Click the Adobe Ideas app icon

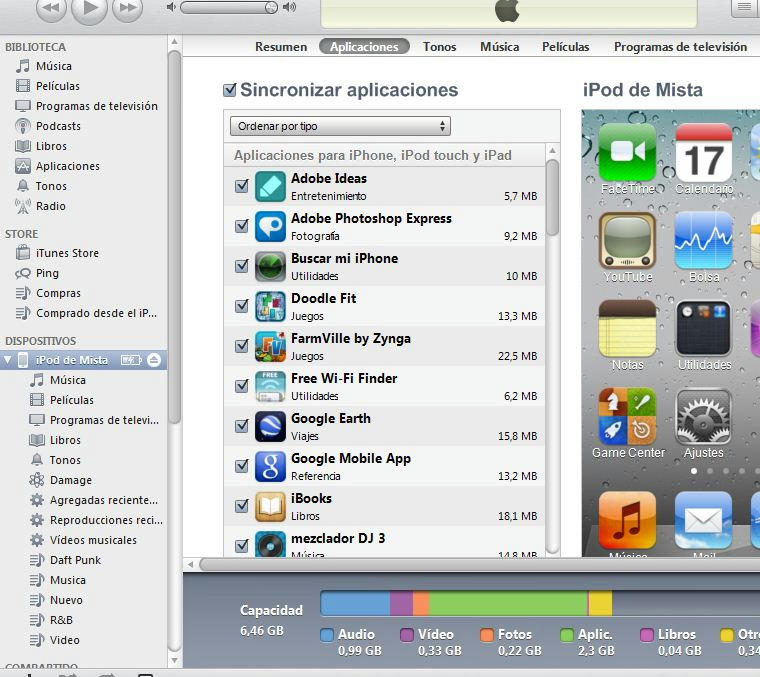pyautogui.click(x=270, y=186)
